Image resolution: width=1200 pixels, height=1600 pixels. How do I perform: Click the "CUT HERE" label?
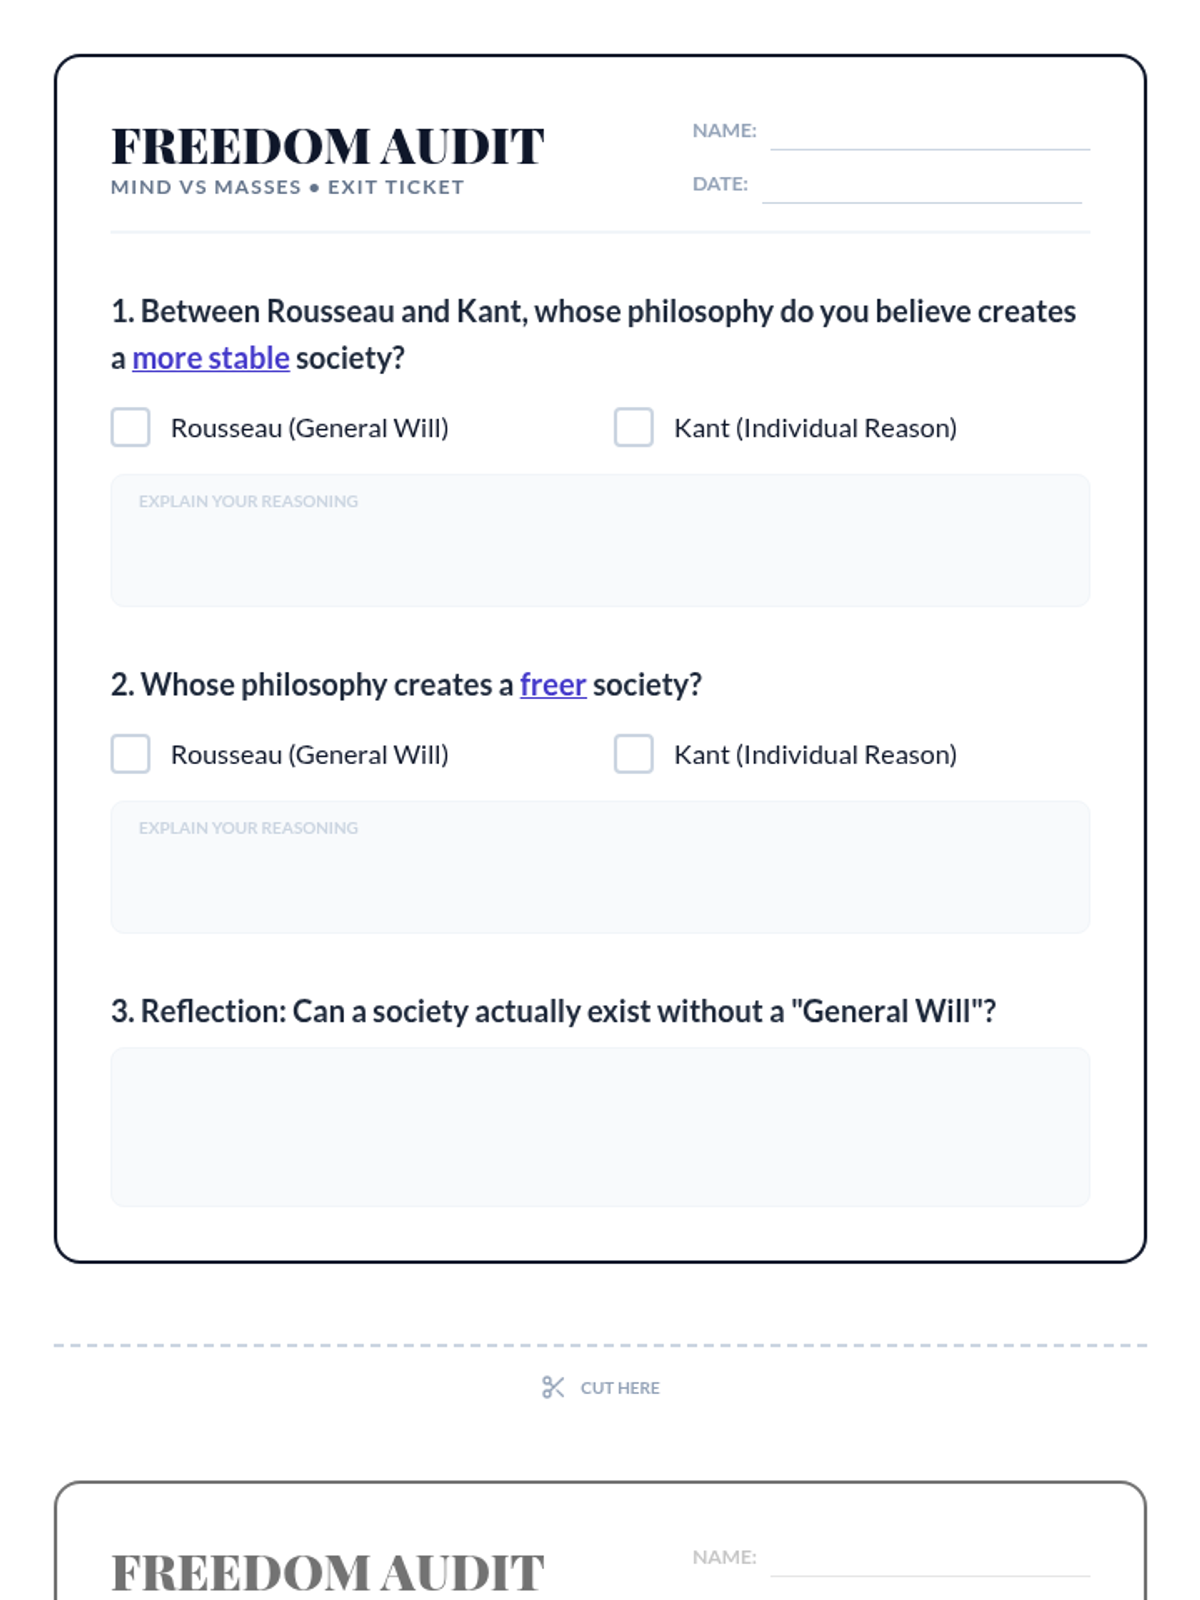click(620, 1388)
